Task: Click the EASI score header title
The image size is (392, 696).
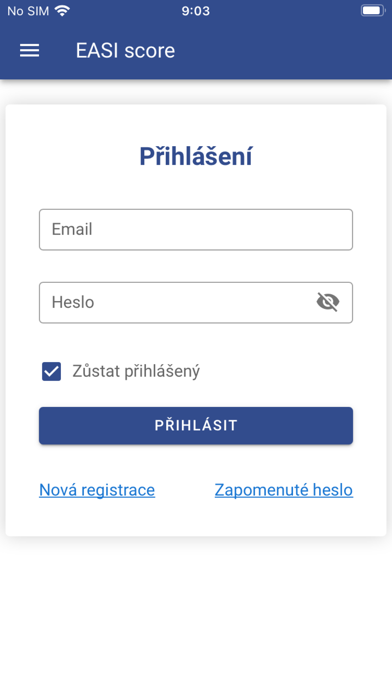Action: pyautogui.click(x=125, y=51)
